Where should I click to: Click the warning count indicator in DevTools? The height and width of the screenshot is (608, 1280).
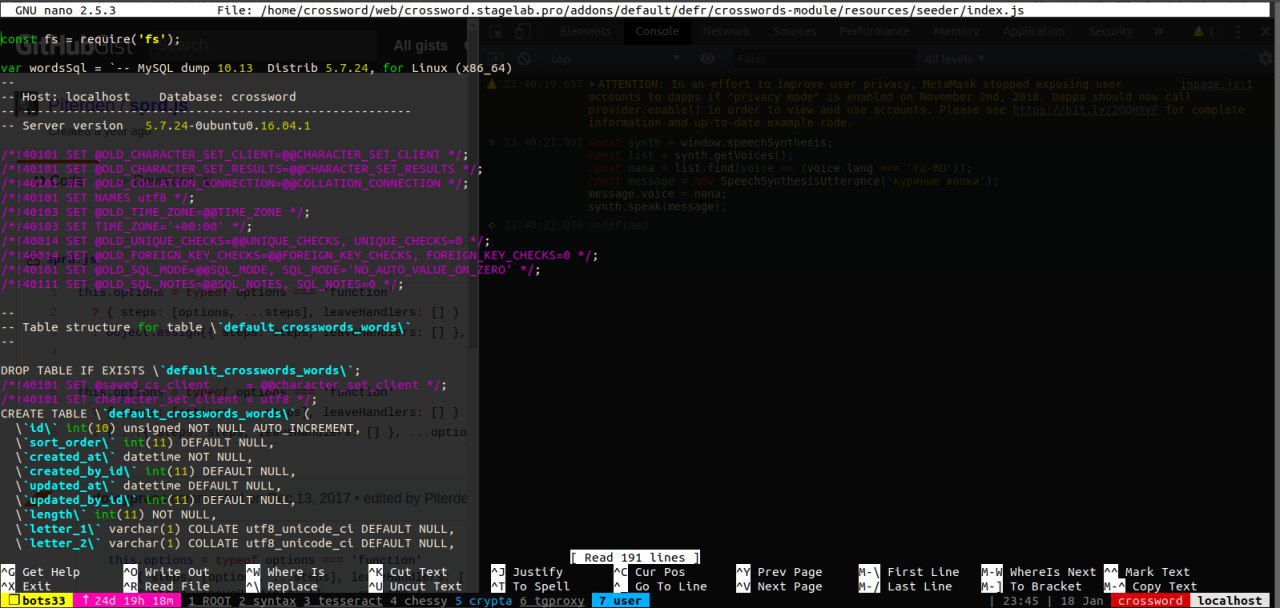pyautogui.click(x=1204, y=31)
